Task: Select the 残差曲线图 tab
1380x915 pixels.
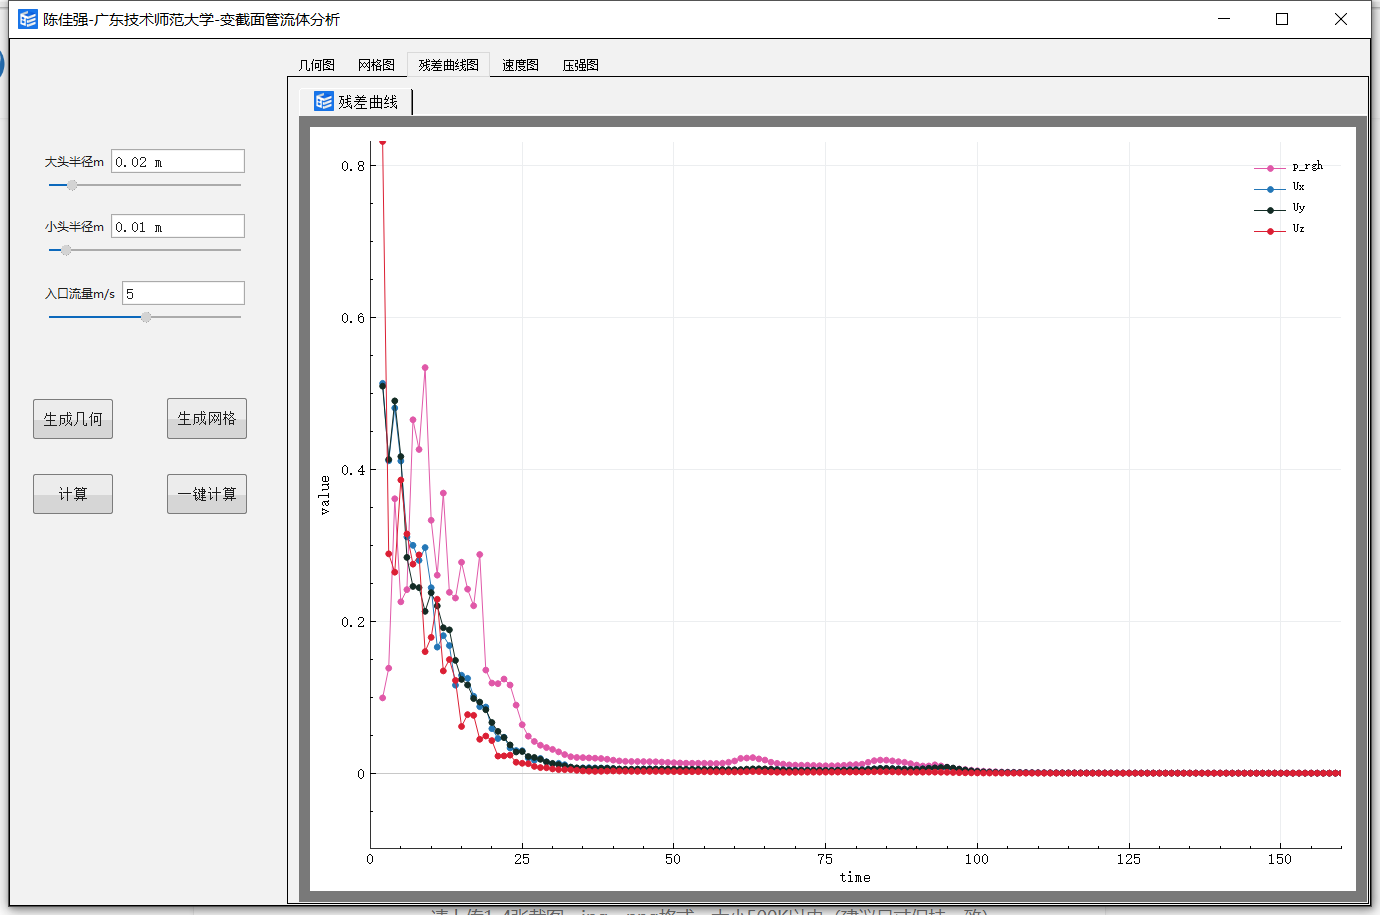Action: 448,64
